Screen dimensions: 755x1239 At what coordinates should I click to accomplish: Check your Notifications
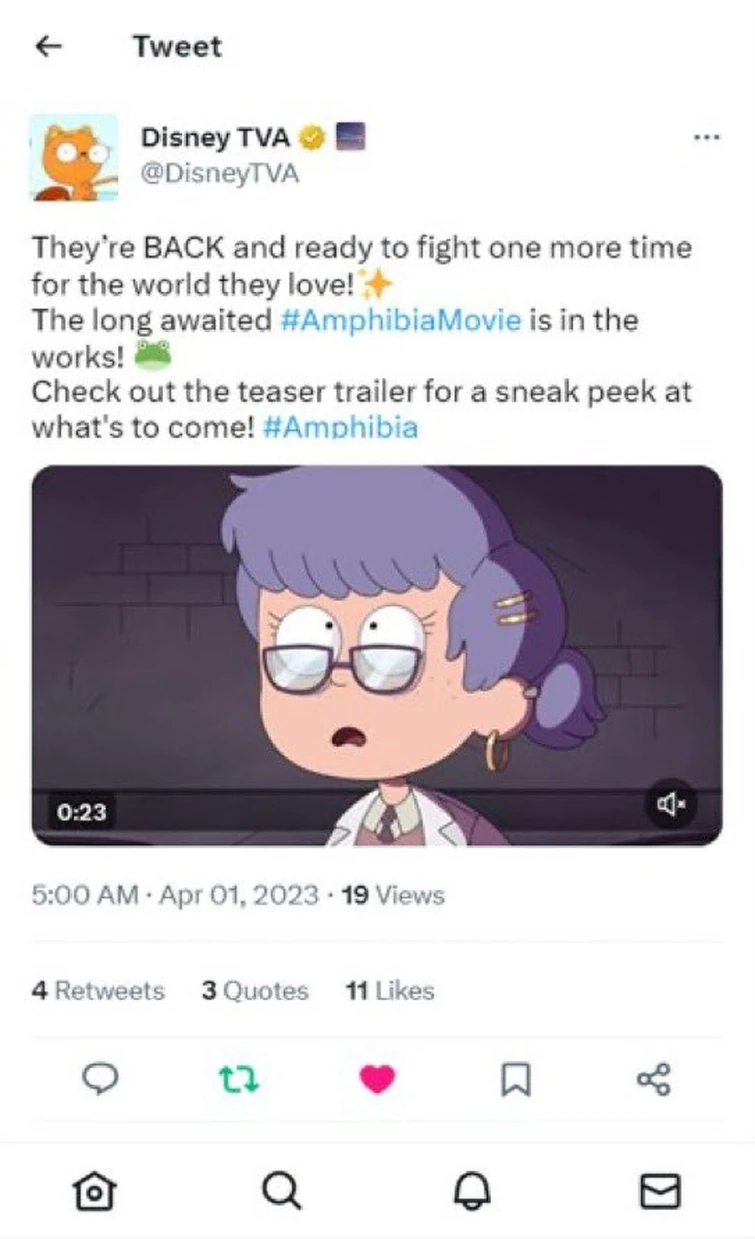pyautogui.click(x=470, y=1190)
